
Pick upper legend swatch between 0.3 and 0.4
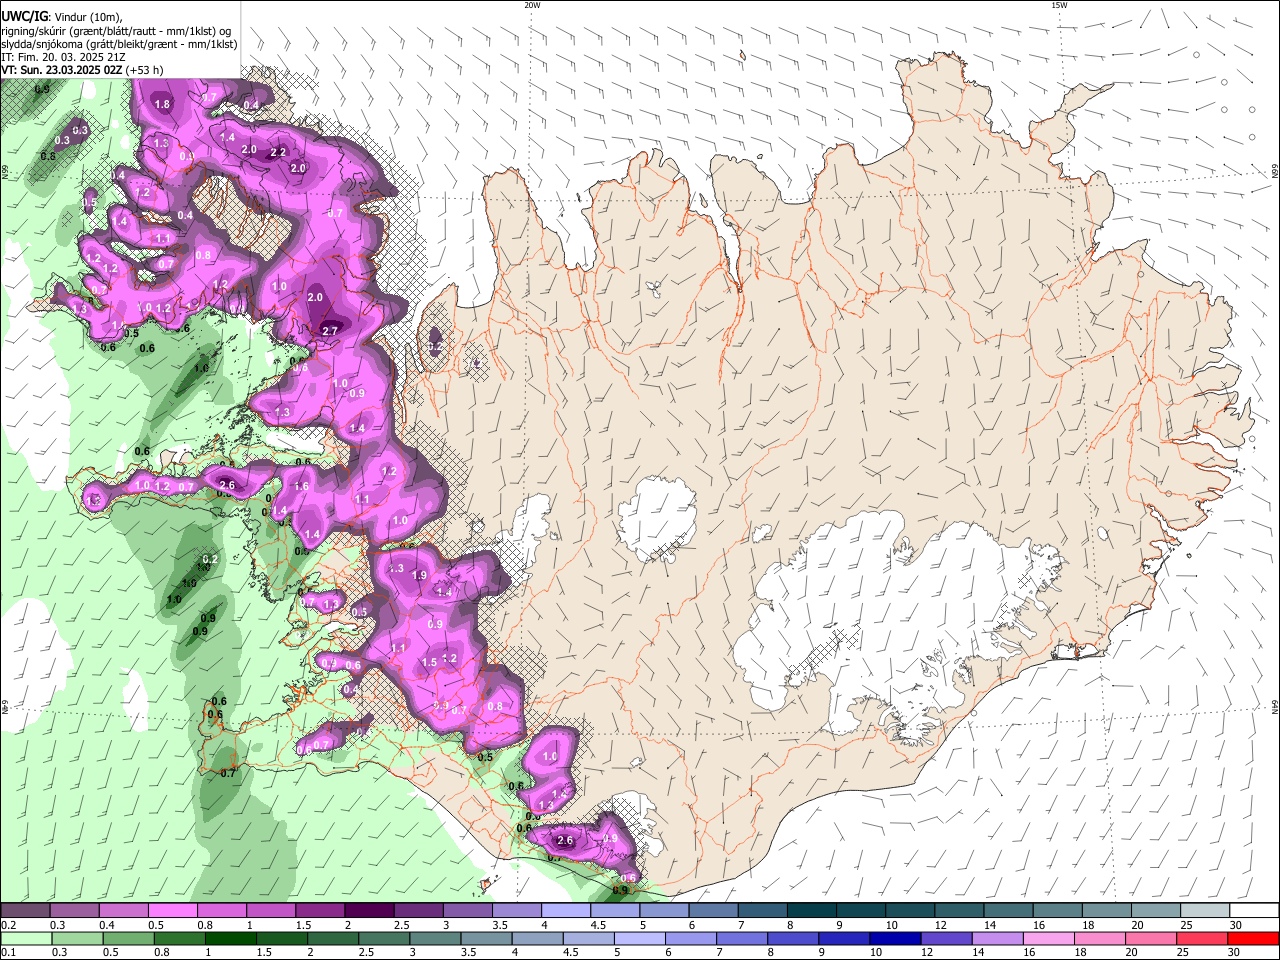pyautogui.click(x=74, y=911)
